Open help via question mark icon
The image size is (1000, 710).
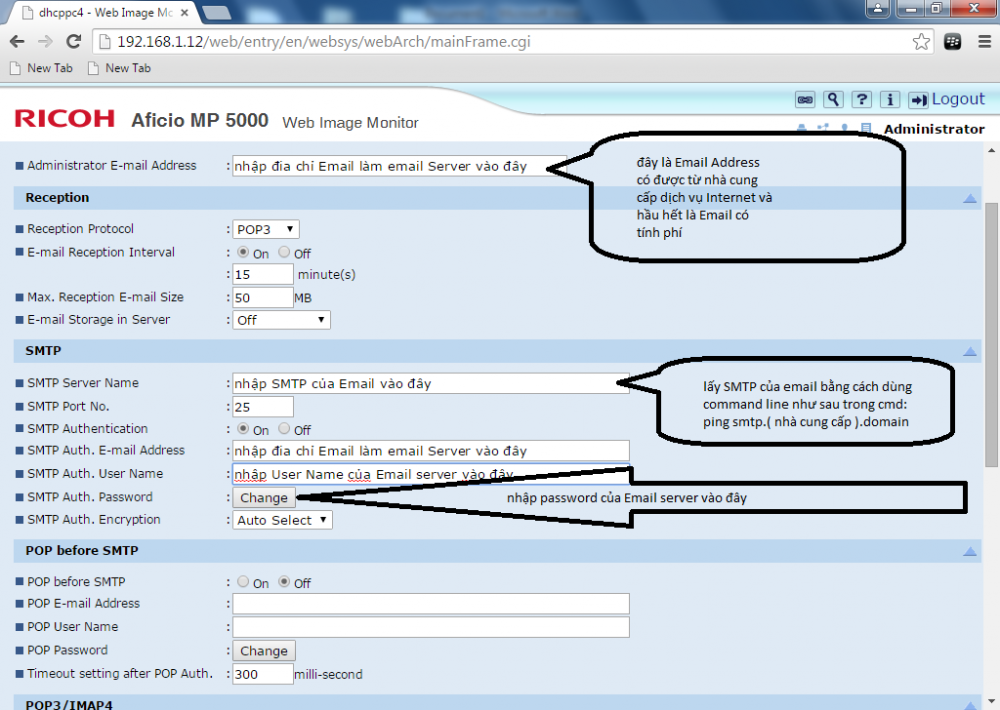861,99
